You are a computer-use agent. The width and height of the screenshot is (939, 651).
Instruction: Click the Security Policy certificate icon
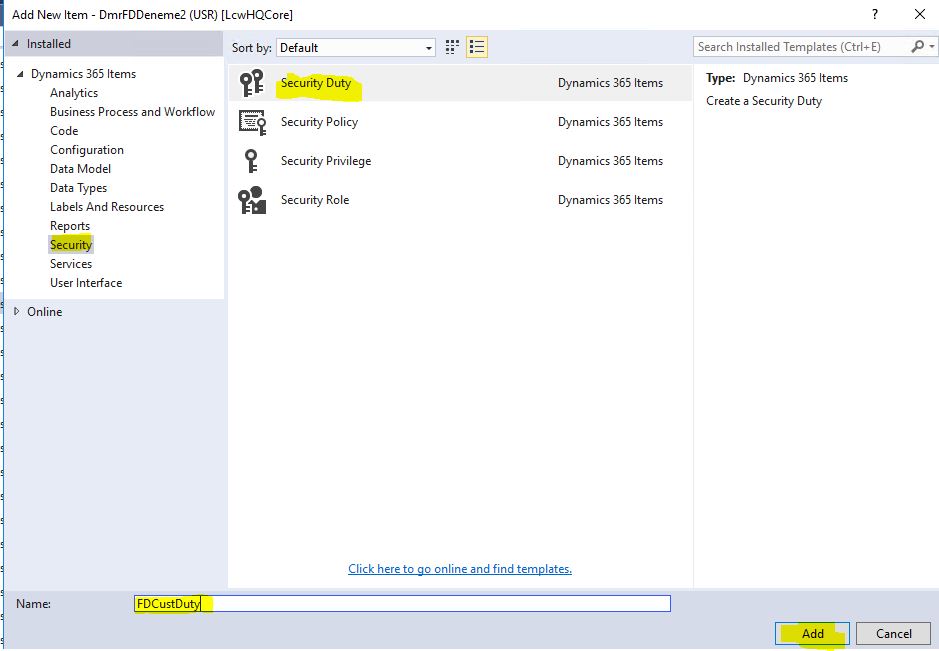(251, 122)
